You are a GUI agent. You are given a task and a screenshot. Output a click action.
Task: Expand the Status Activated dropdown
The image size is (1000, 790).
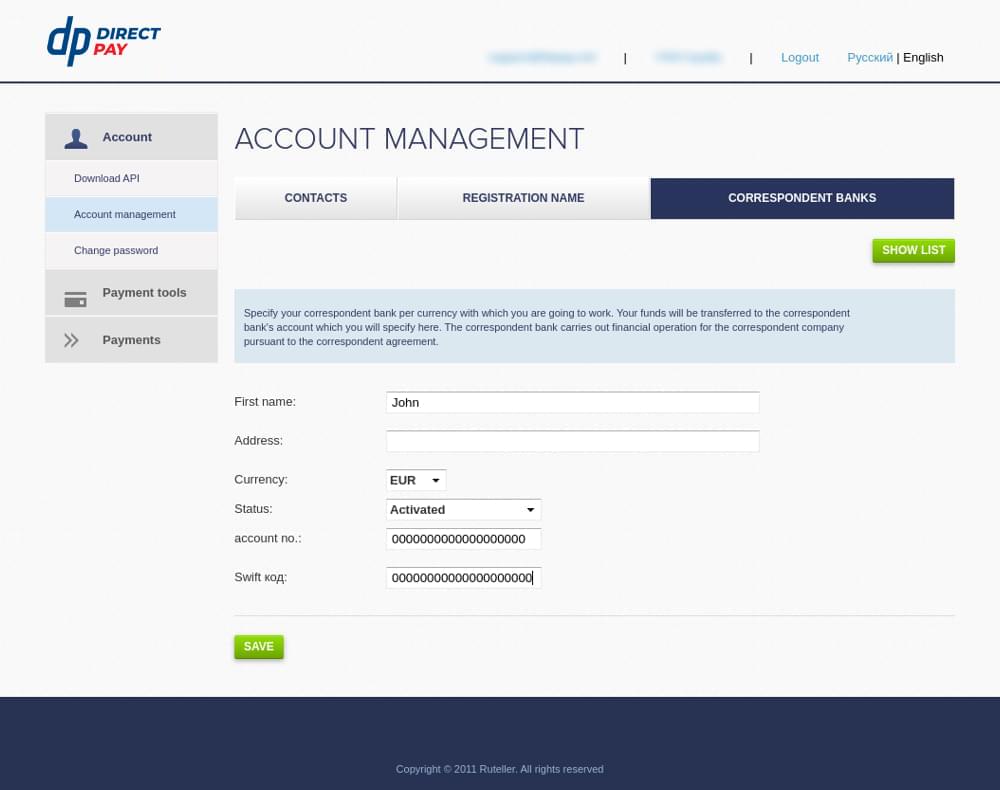click(x=463, y=510)
